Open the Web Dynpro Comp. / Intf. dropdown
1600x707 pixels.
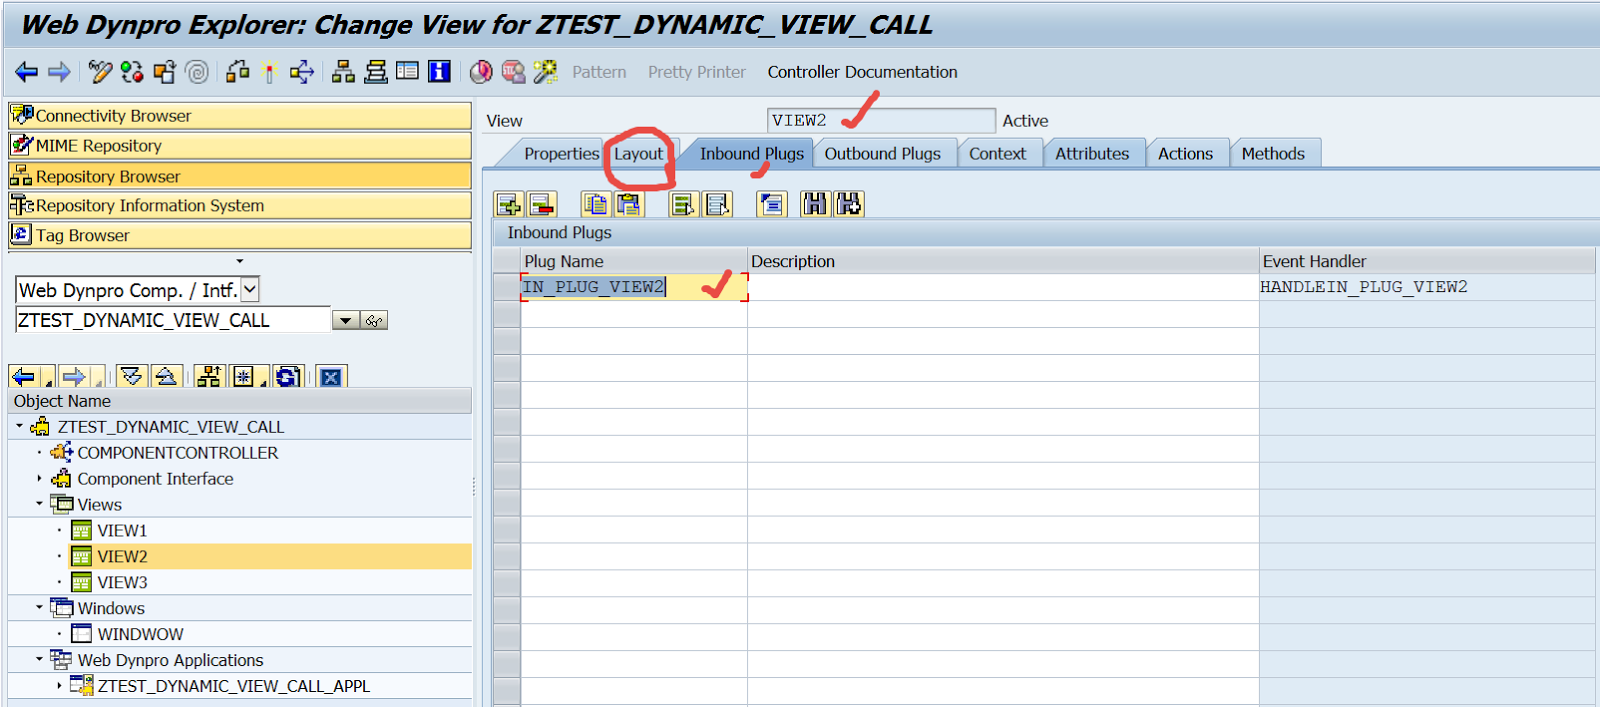(250, 290)
